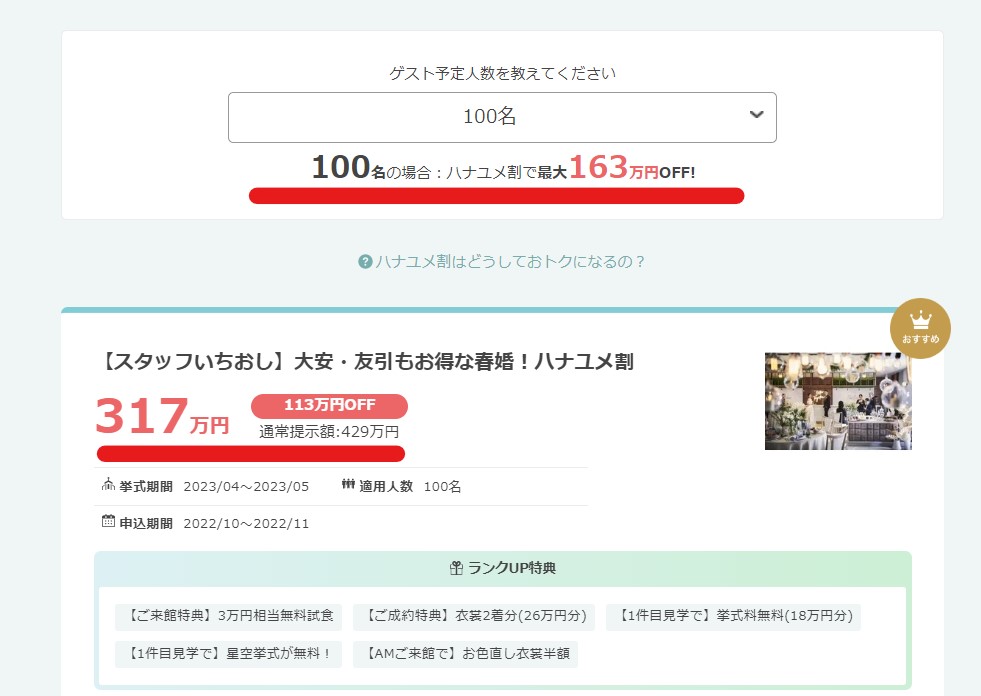Select the 【ご来館特典】3万円相当無料試食 tag
This screenshot has height=696, width=981.
(x=228, y=616)
